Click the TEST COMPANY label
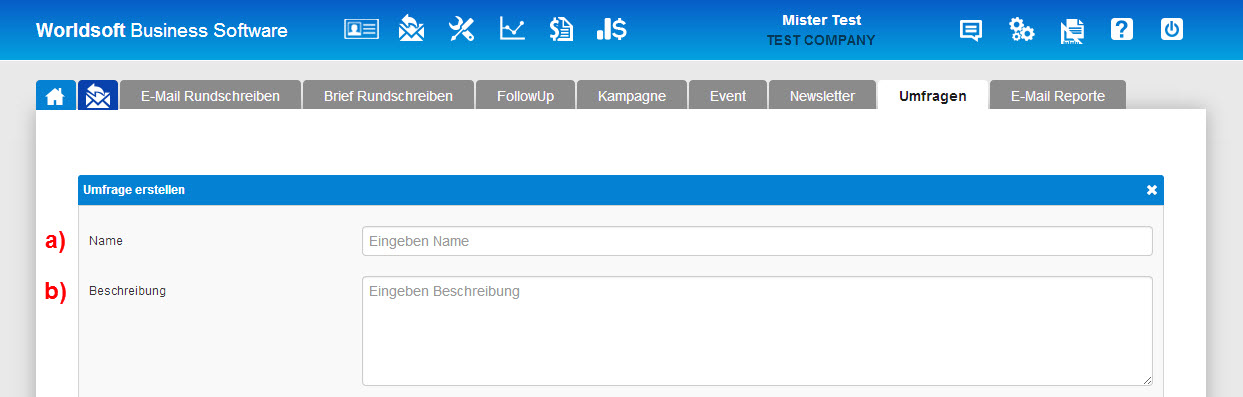Viewport: 1243px width, 397px height. 821,41
